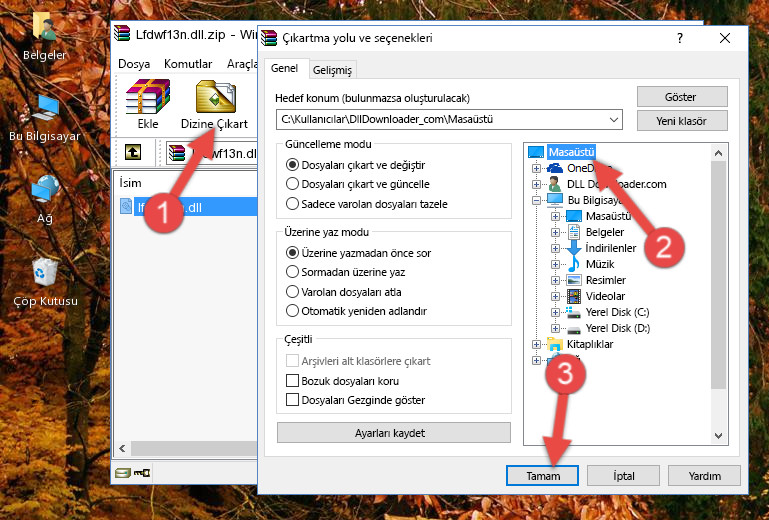Open Bu Bilgisayar desktop icon

(44, 118)
